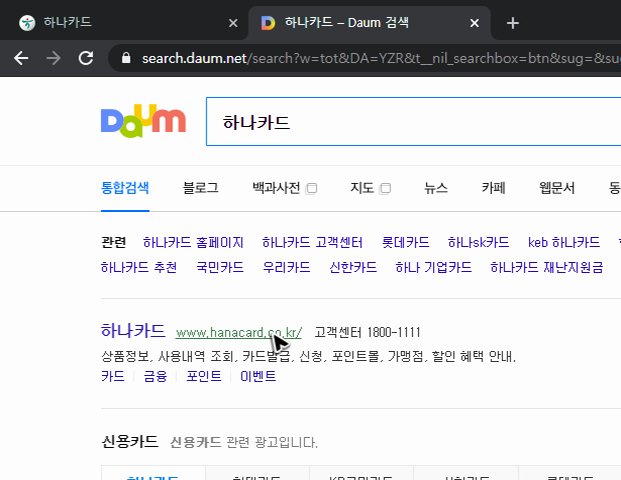Search related term 우리카드
The height and width of the screenshot is (480, 621).
(286, 267)
